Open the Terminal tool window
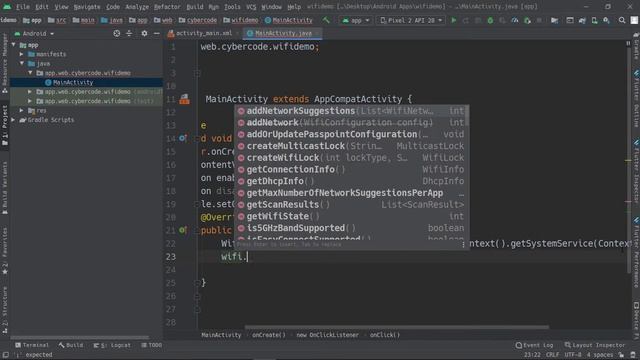Screen dimensions: 640x360 point(32,345)
